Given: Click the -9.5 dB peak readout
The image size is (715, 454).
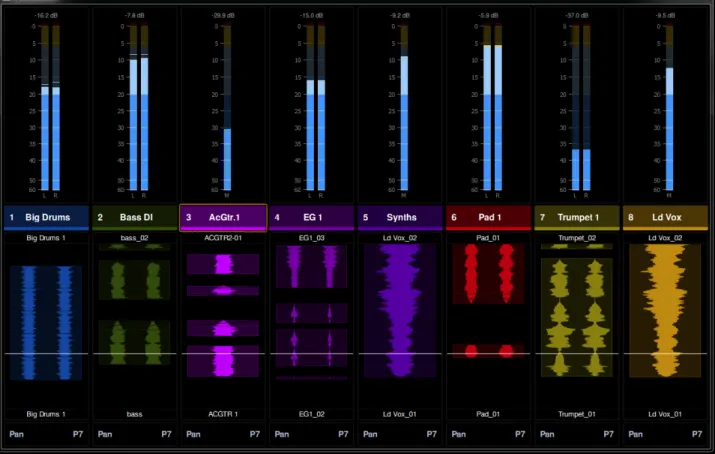Looking at the screenshot, I should click(x=665, y=15).
